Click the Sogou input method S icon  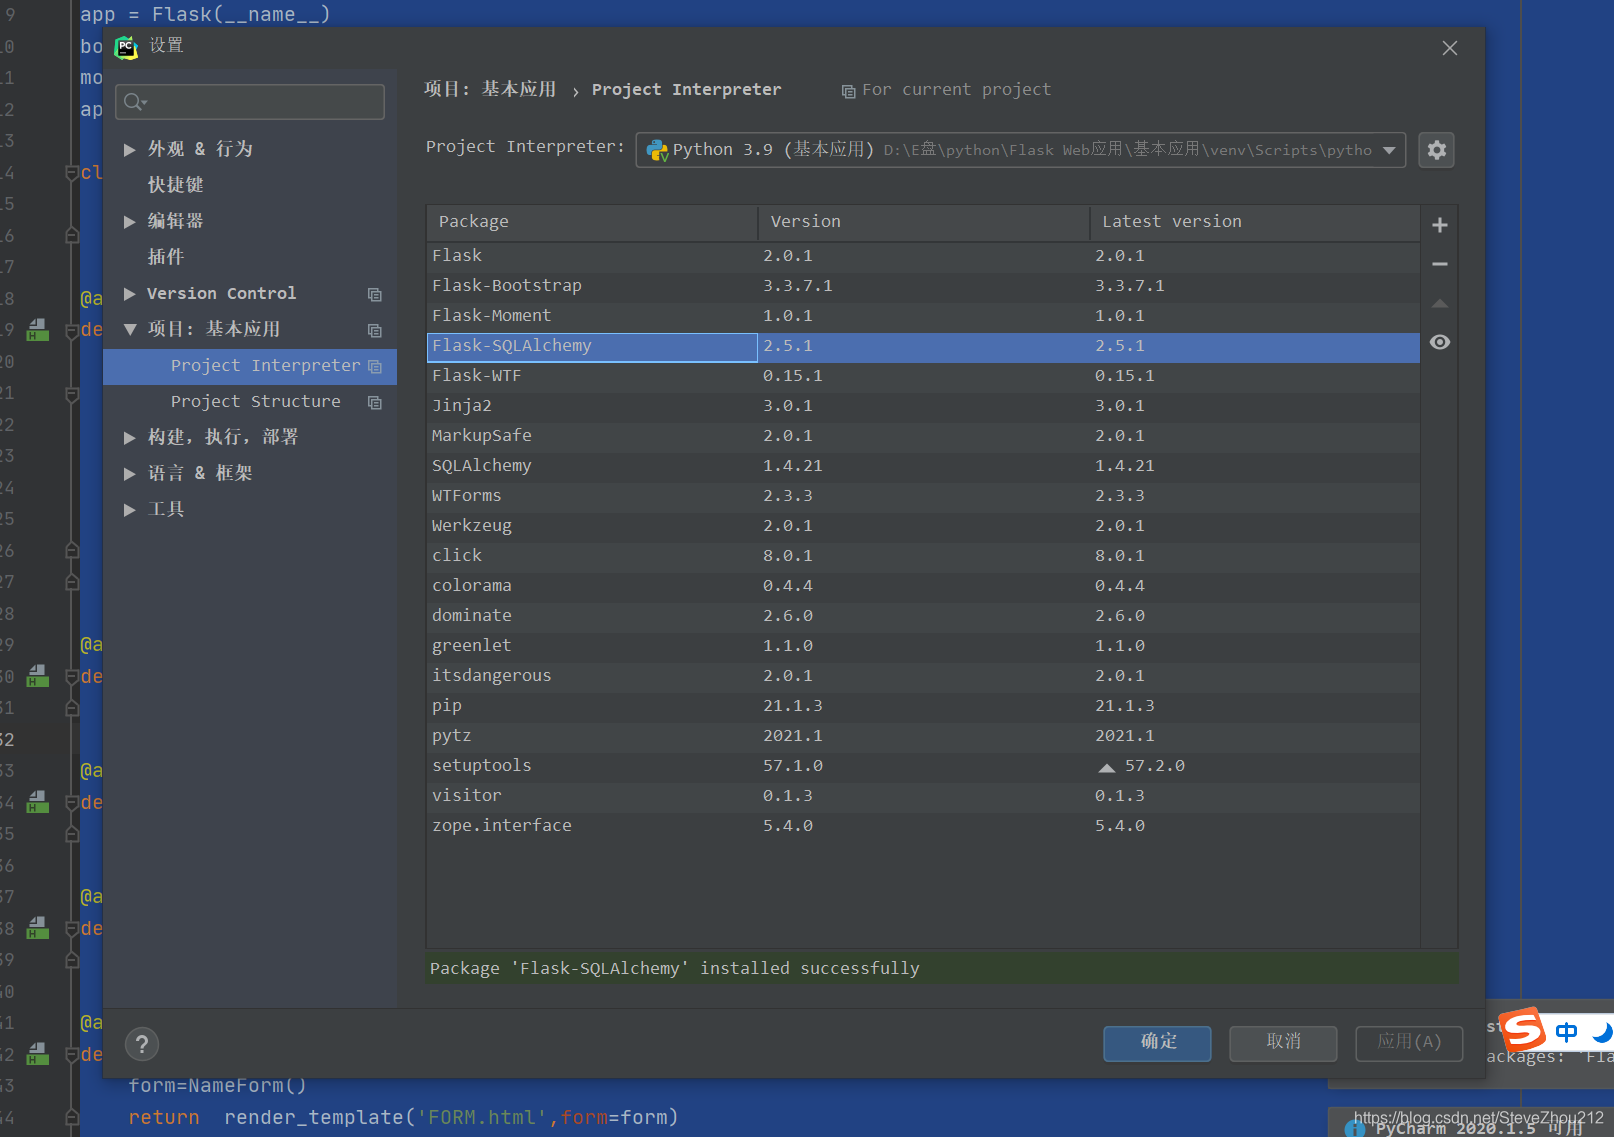(x=1522, y=1029)
